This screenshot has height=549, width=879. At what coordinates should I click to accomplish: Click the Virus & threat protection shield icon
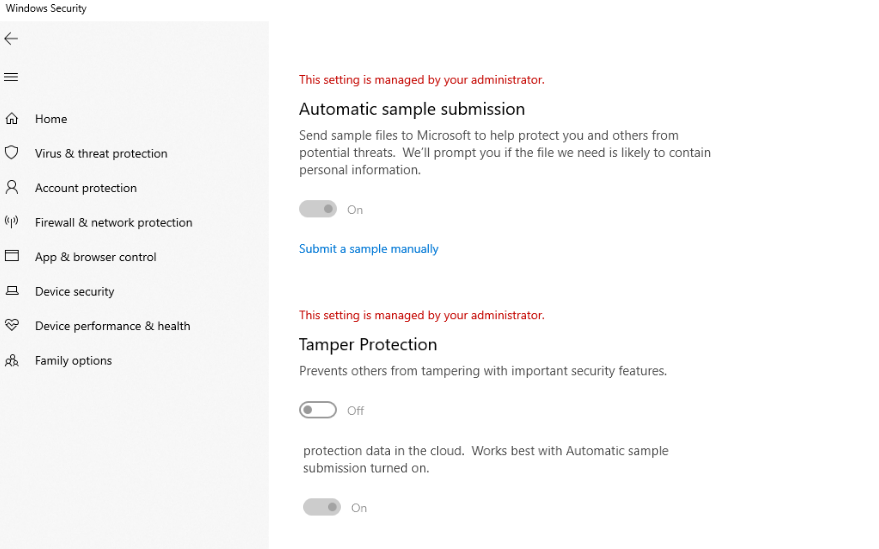[x=12, y=153]
